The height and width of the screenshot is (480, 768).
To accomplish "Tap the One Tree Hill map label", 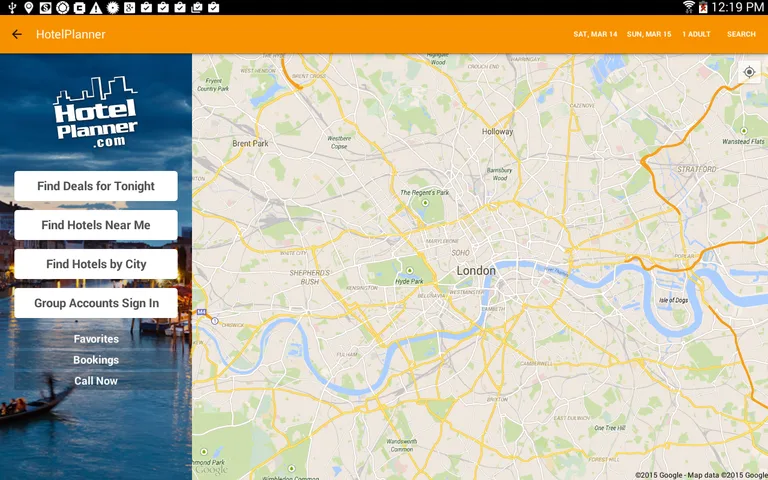I will coord(609,428).
